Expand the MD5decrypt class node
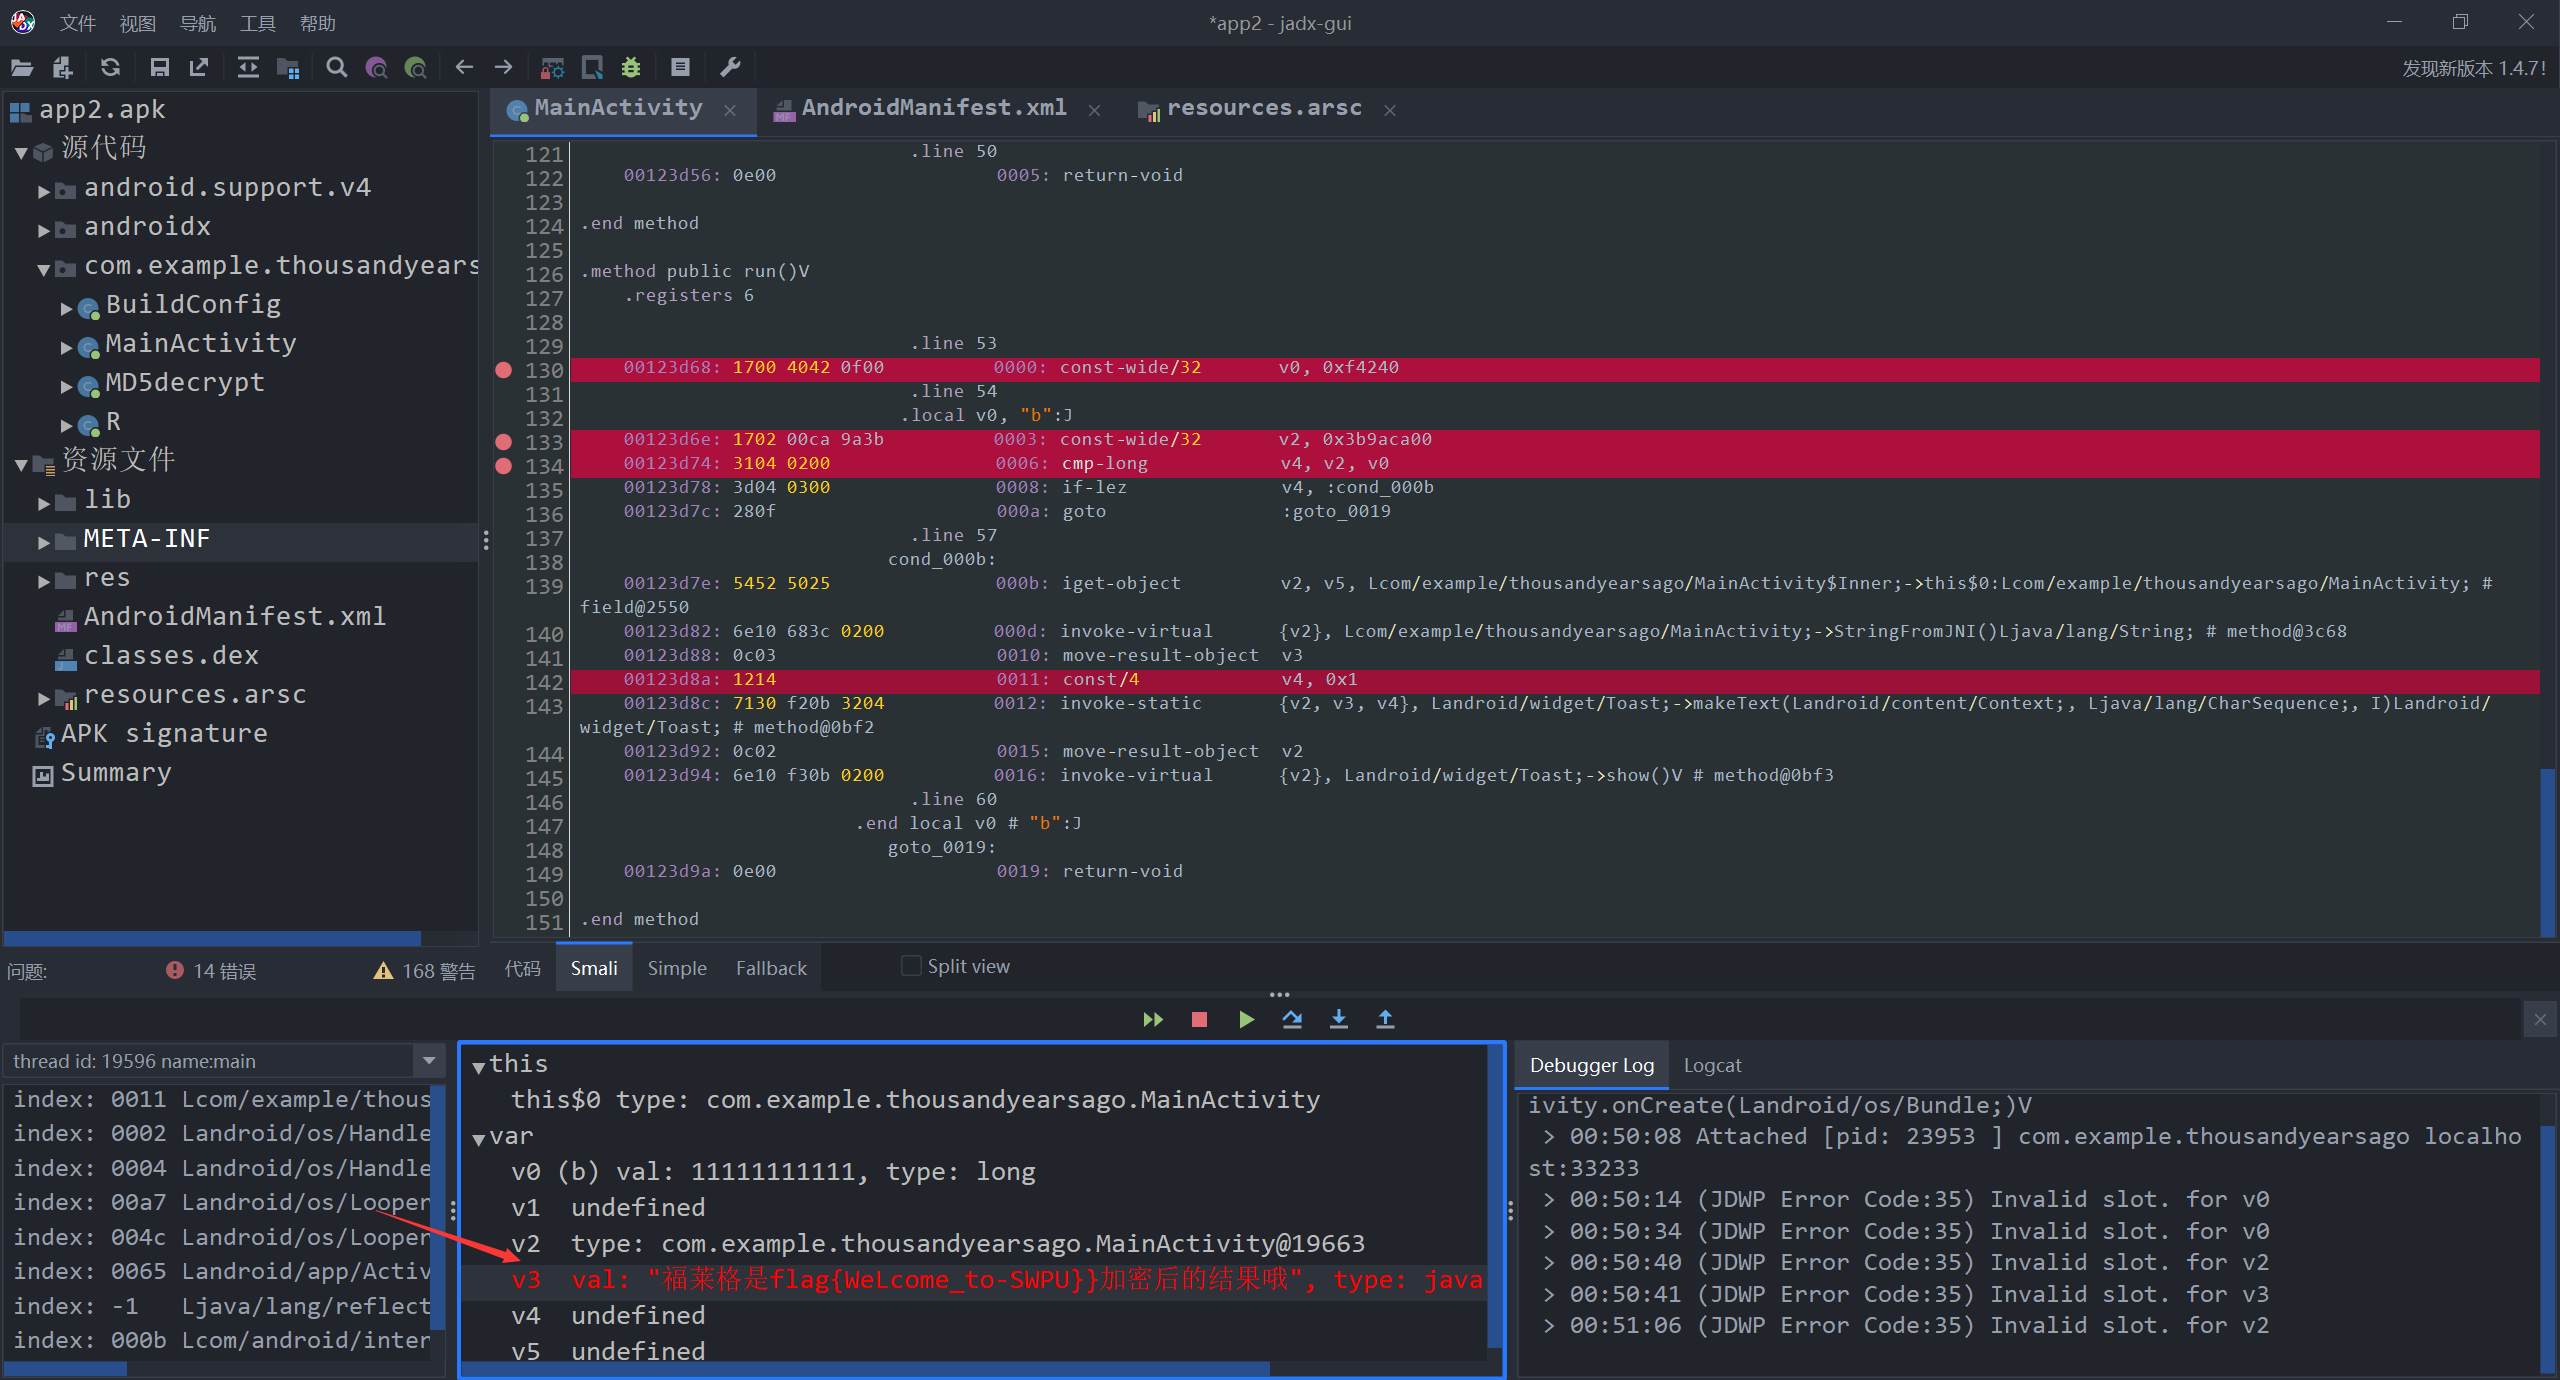Image resolution: width=2560 pixels, height=1380 pixels. coord(66,385)
